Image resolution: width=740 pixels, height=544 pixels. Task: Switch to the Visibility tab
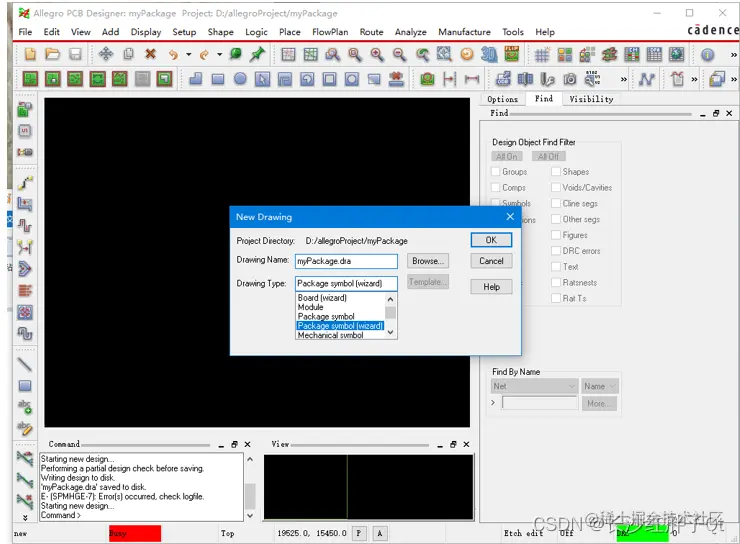[591, 99]
